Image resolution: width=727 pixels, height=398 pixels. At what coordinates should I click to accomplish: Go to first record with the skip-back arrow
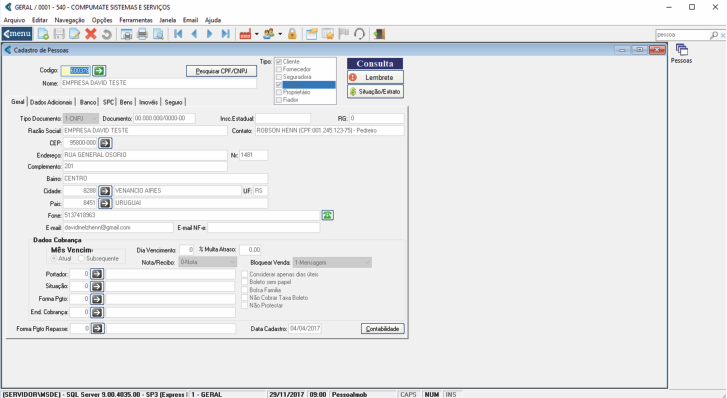178,34
